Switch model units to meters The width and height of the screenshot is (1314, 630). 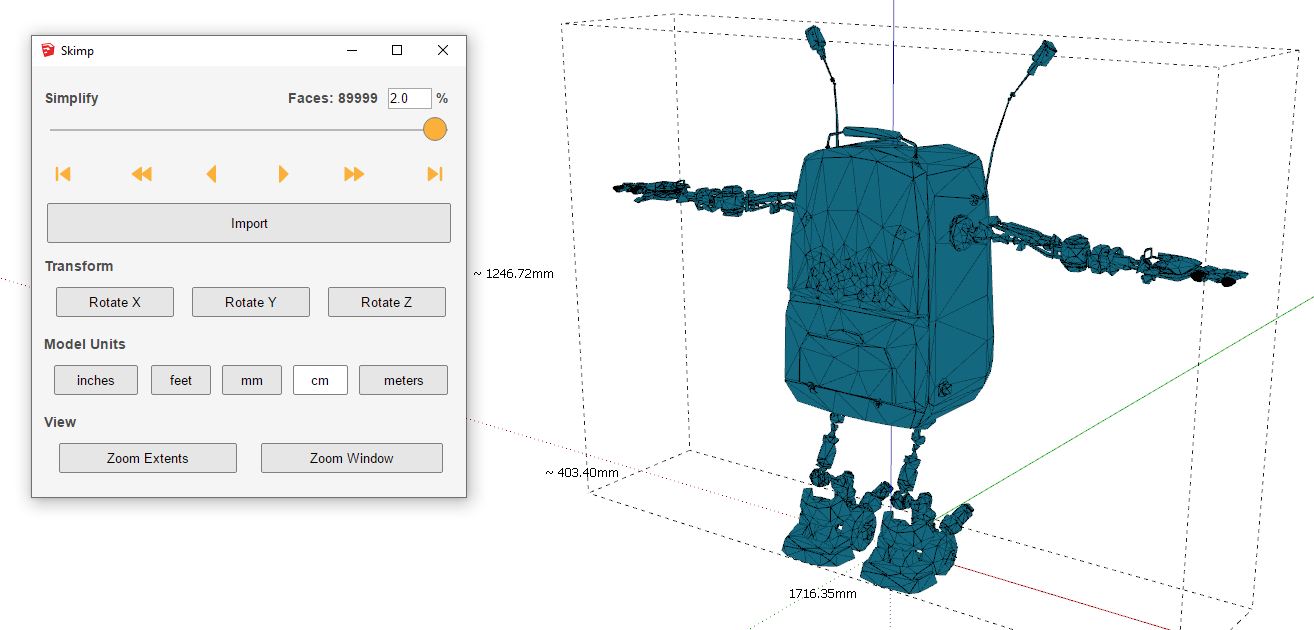(x=403, y=380)
